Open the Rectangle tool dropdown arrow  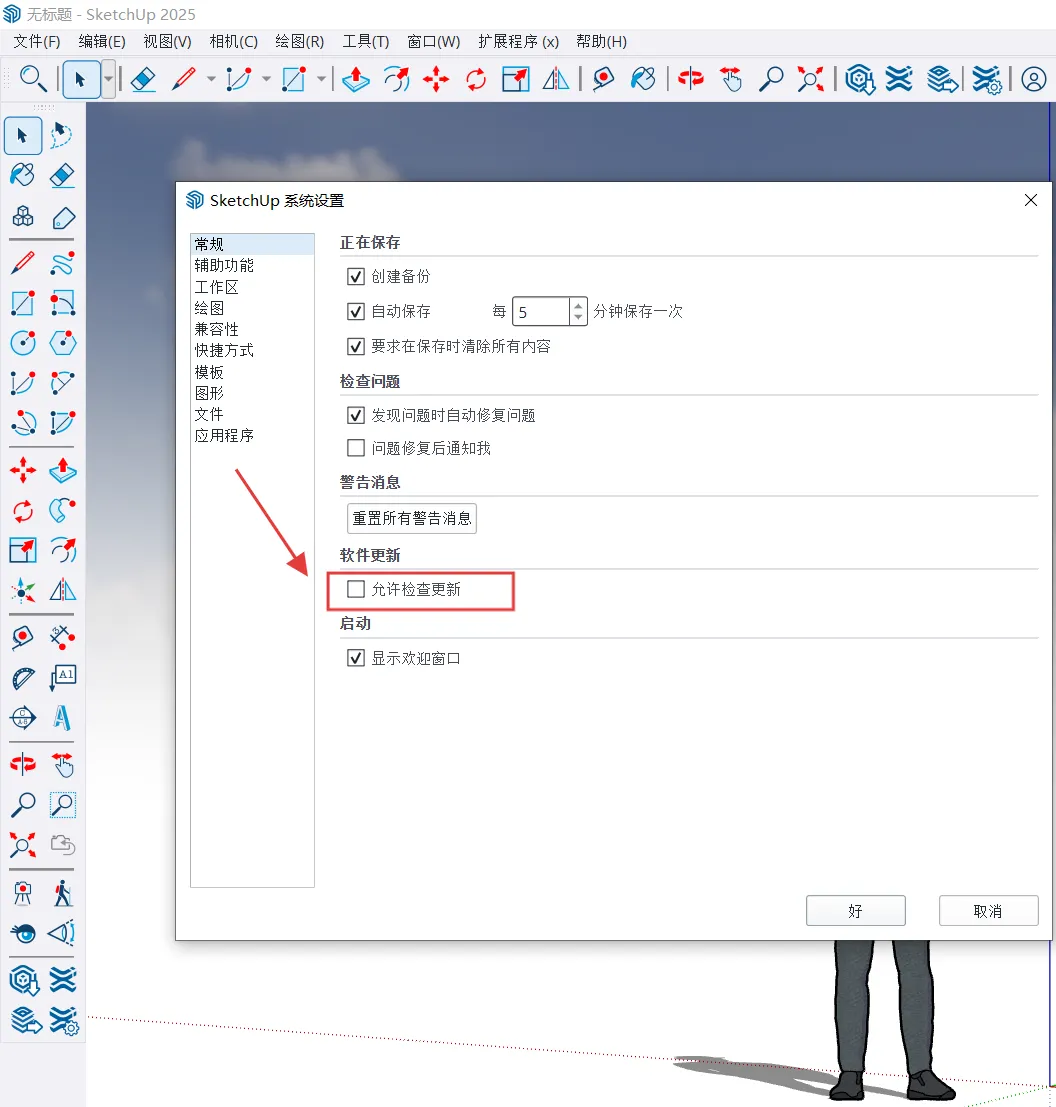coord(321,78)
